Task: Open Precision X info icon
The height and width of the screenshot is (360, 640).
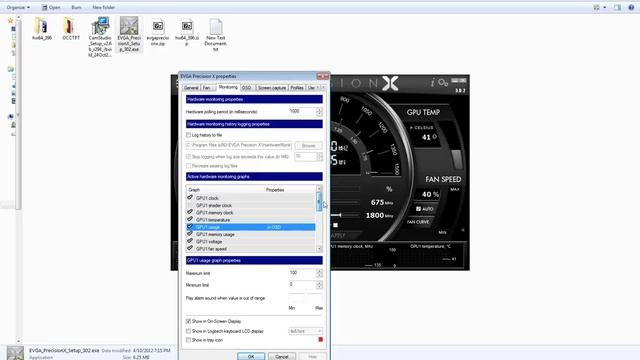Action: (x=432, y=83)
